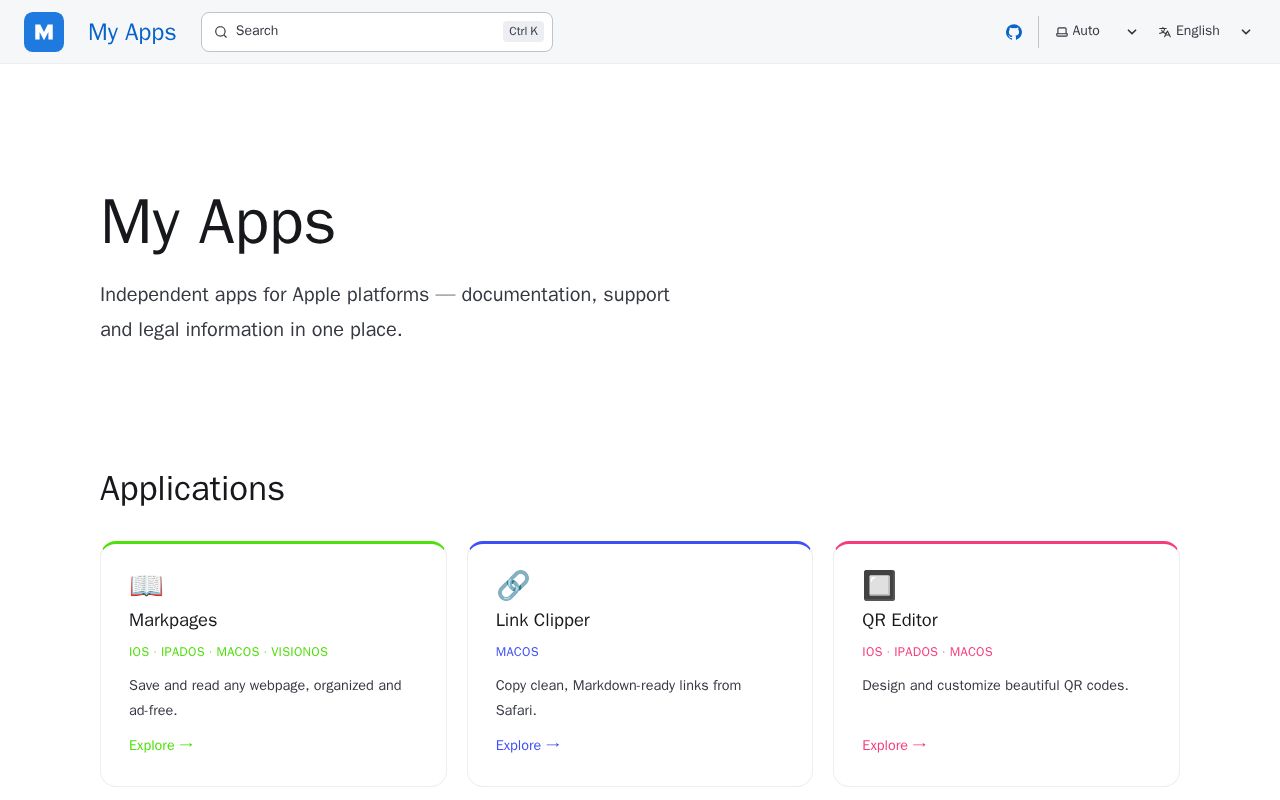Image resolution: width=1280 pixels, height=800 pixels.
Task: Click the Applications section heading
Action: click(x=192, y=489)
